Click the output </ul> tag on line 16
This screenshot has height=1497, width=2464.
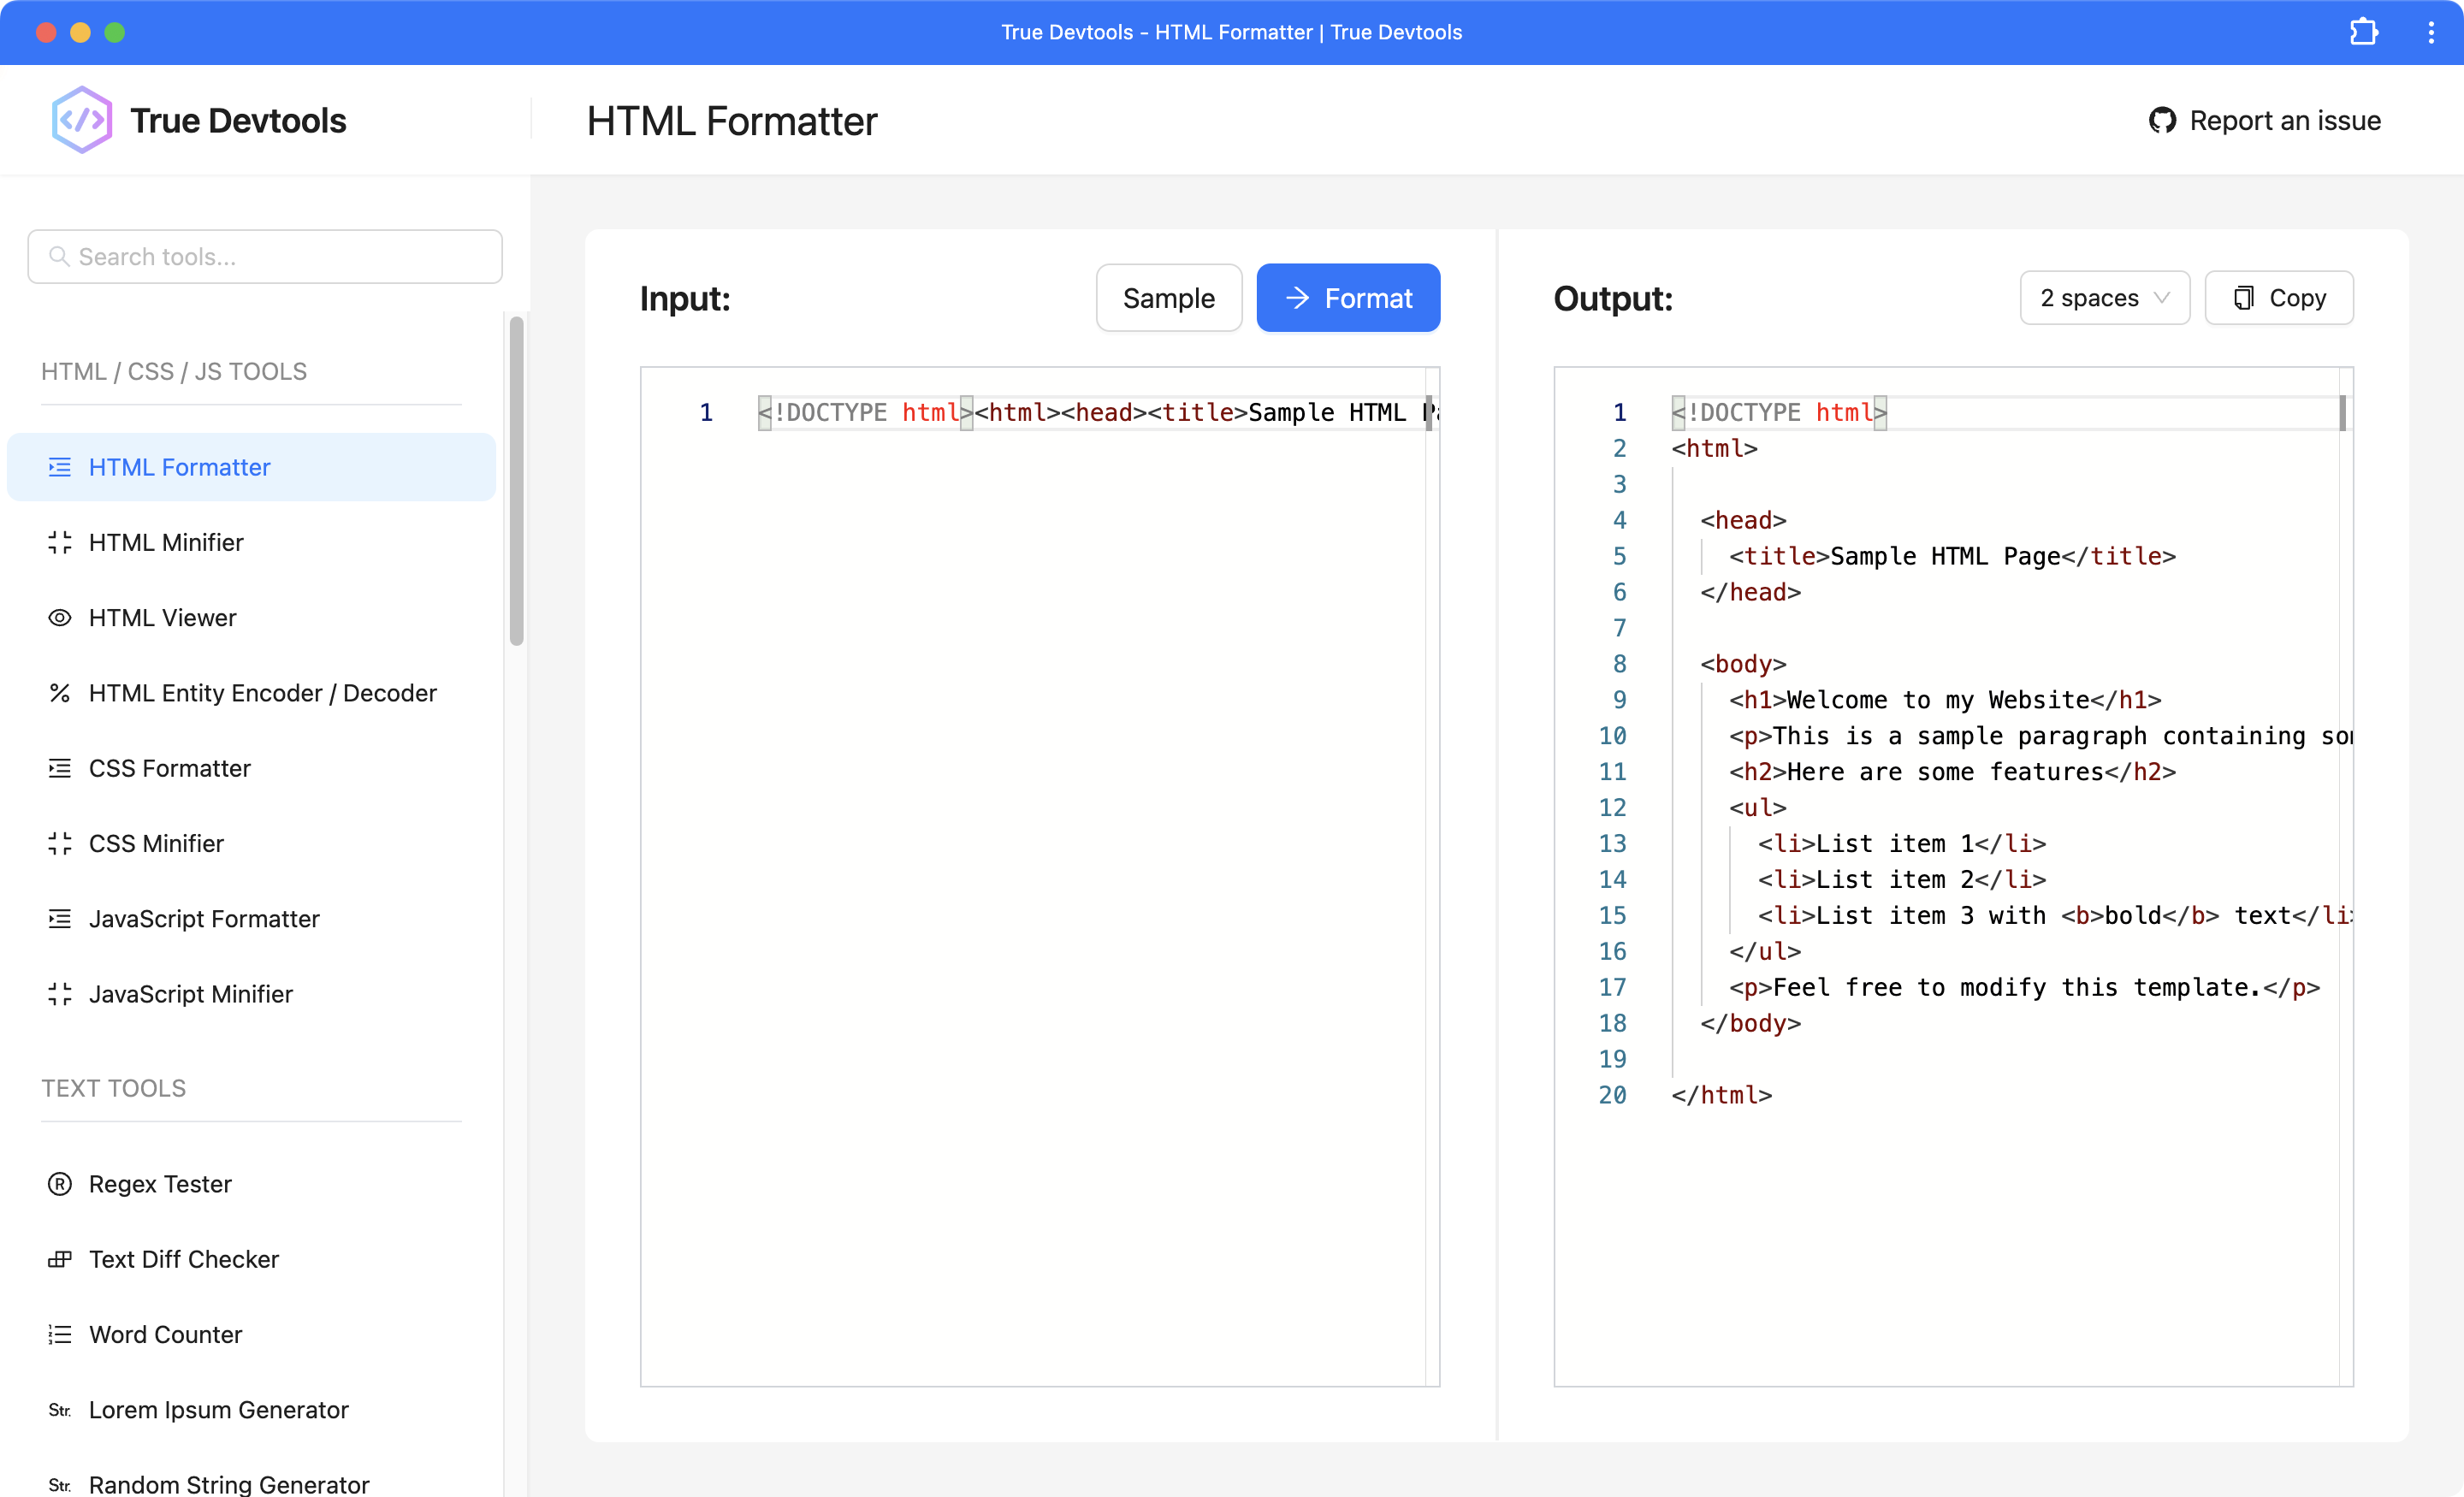1765,952
